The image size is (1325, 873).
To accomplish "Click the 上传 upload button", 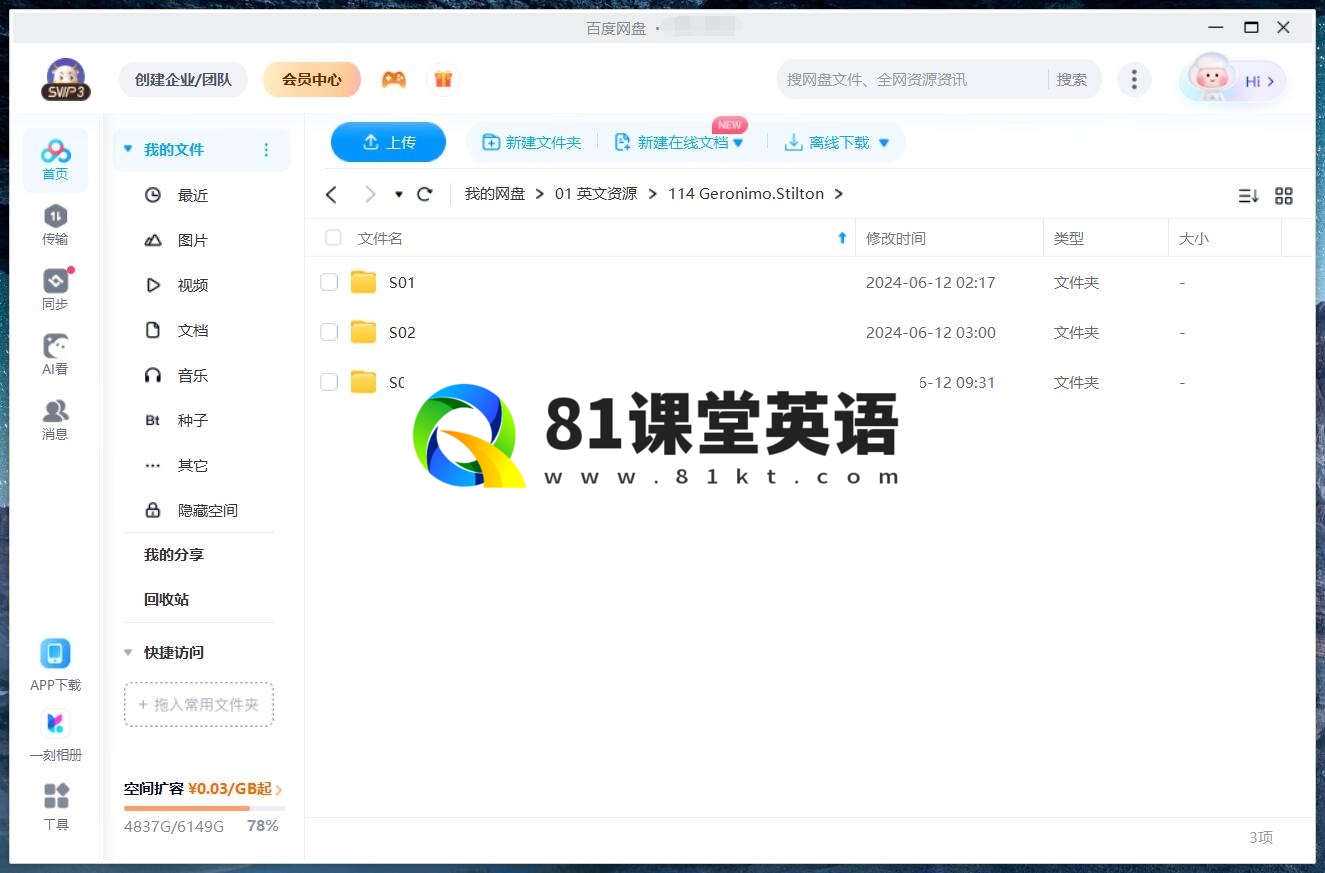I will (x=388, y=142).
